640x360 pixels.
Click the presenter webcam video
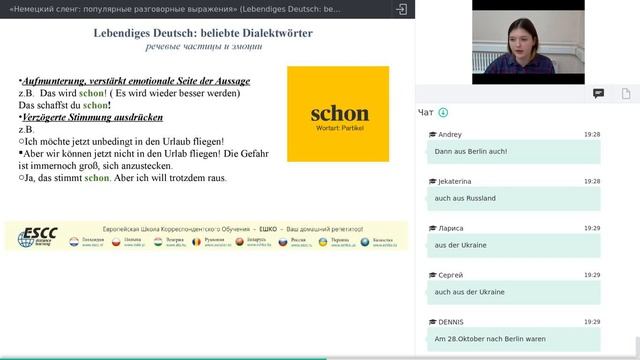coord(528,42)
